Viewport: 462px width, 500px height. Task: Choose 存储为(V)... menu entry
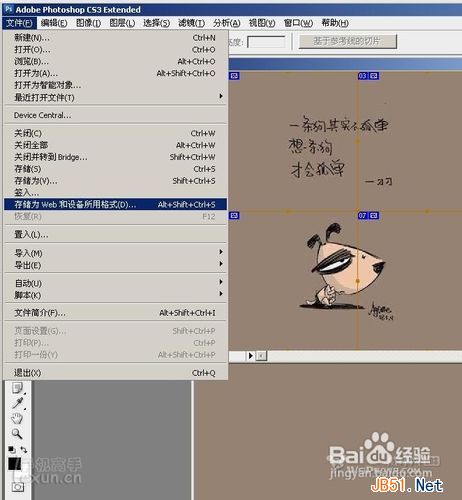(115, 181)
